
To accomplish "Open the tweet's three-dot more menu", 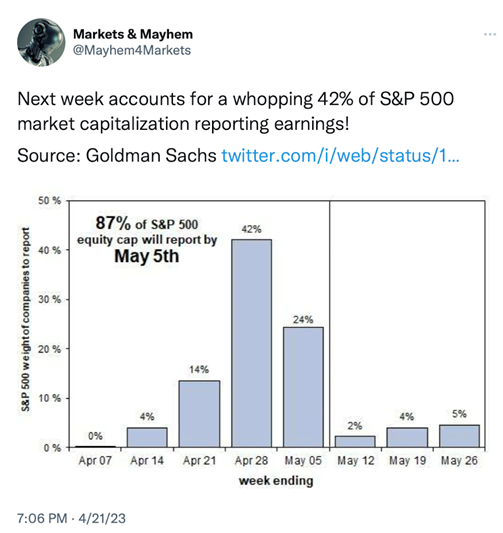I will point(490,34).
